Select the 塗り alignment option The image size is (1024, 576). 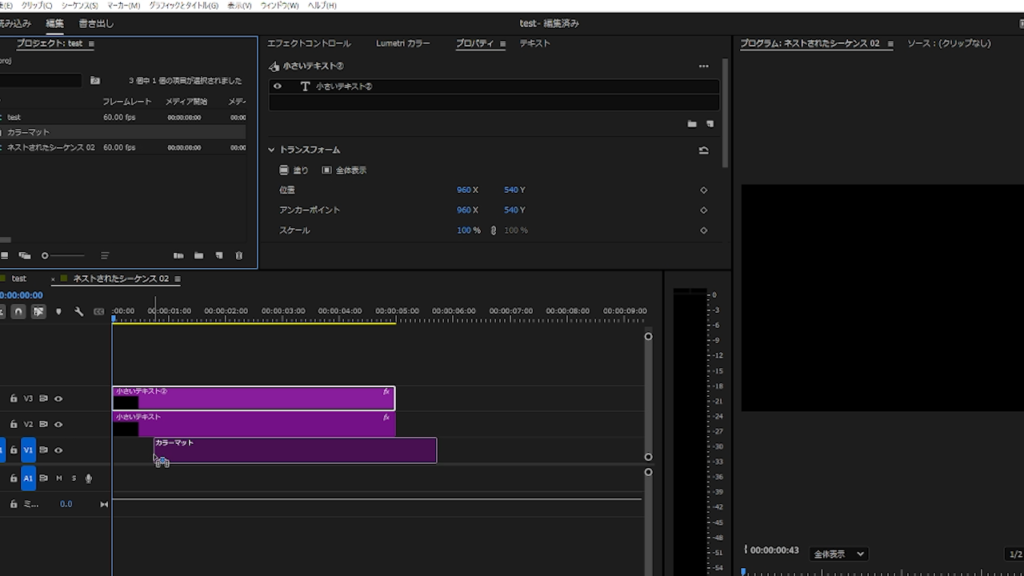(x=294, y=170)
